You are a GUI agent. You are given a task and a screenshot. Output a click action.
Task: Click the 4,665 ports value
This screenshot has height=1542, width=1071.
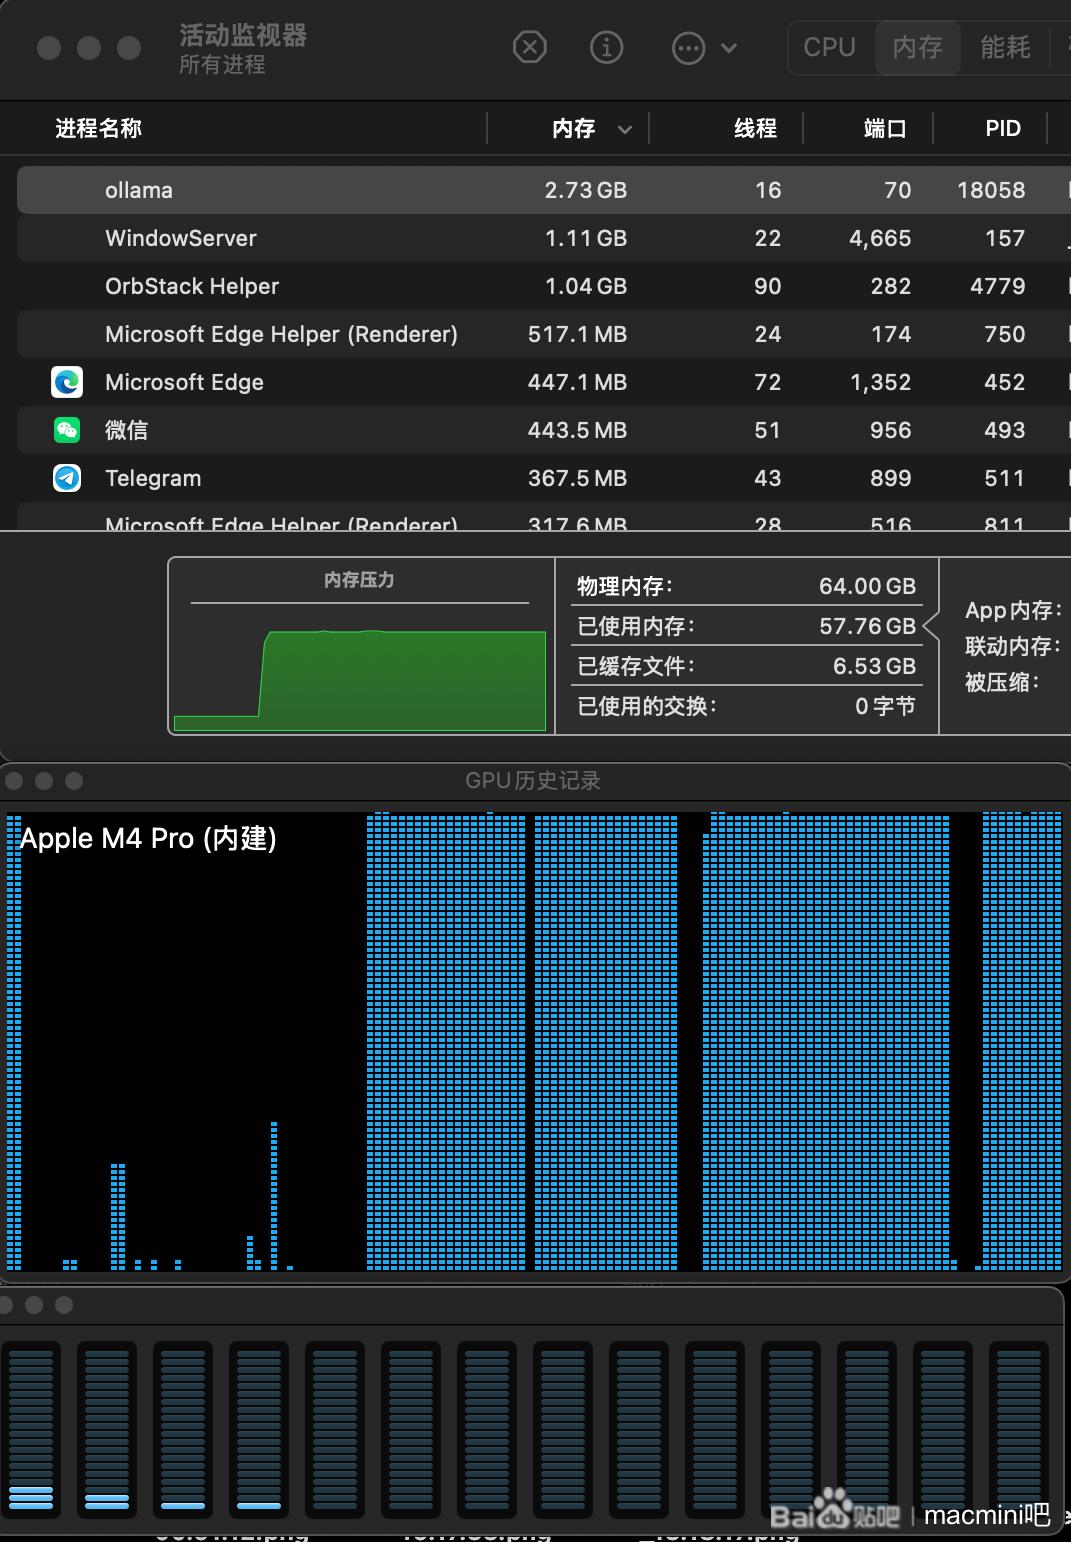click(880, 238)
